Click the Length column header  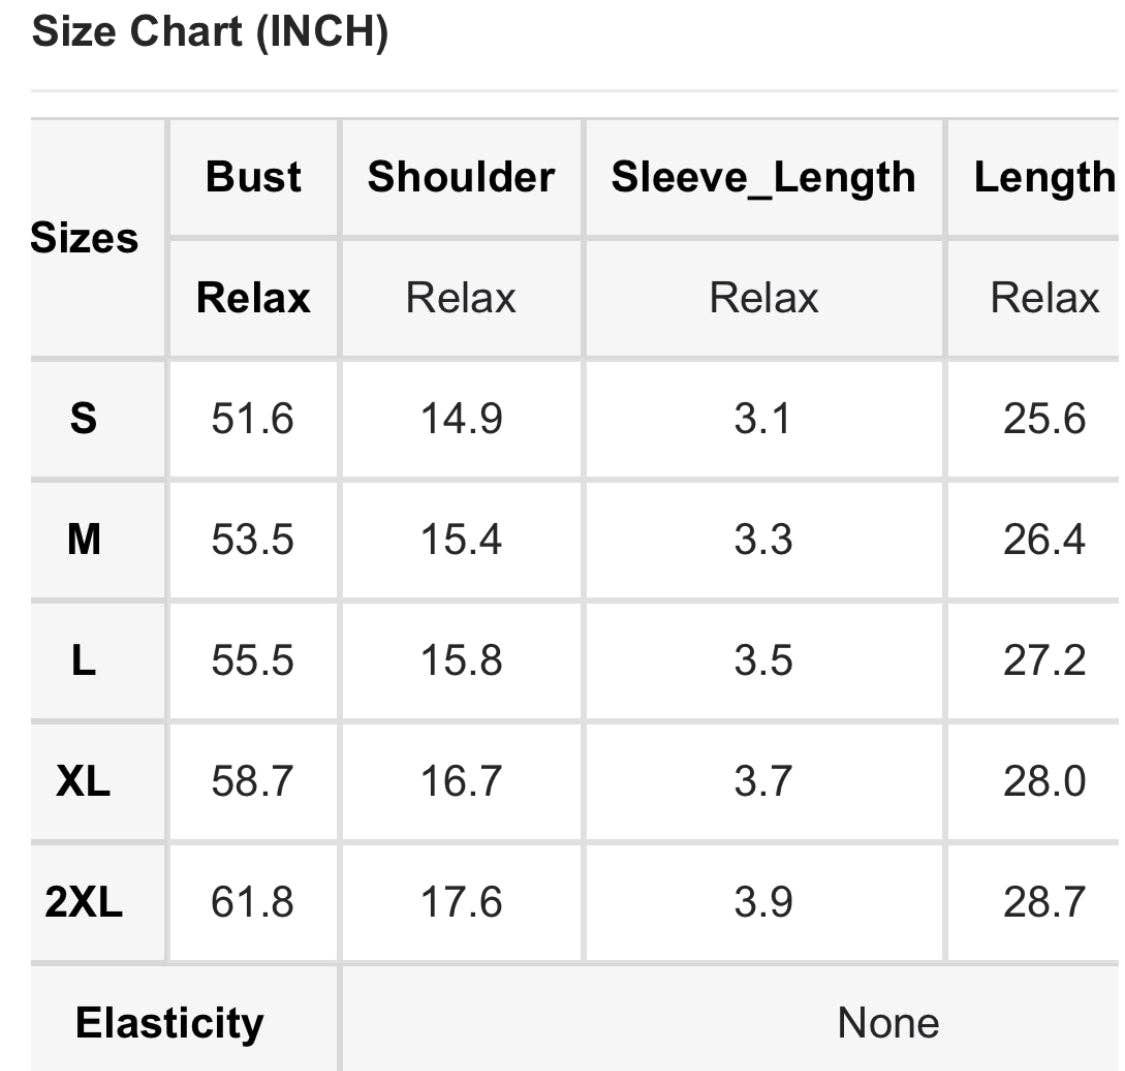point(1044,178)
